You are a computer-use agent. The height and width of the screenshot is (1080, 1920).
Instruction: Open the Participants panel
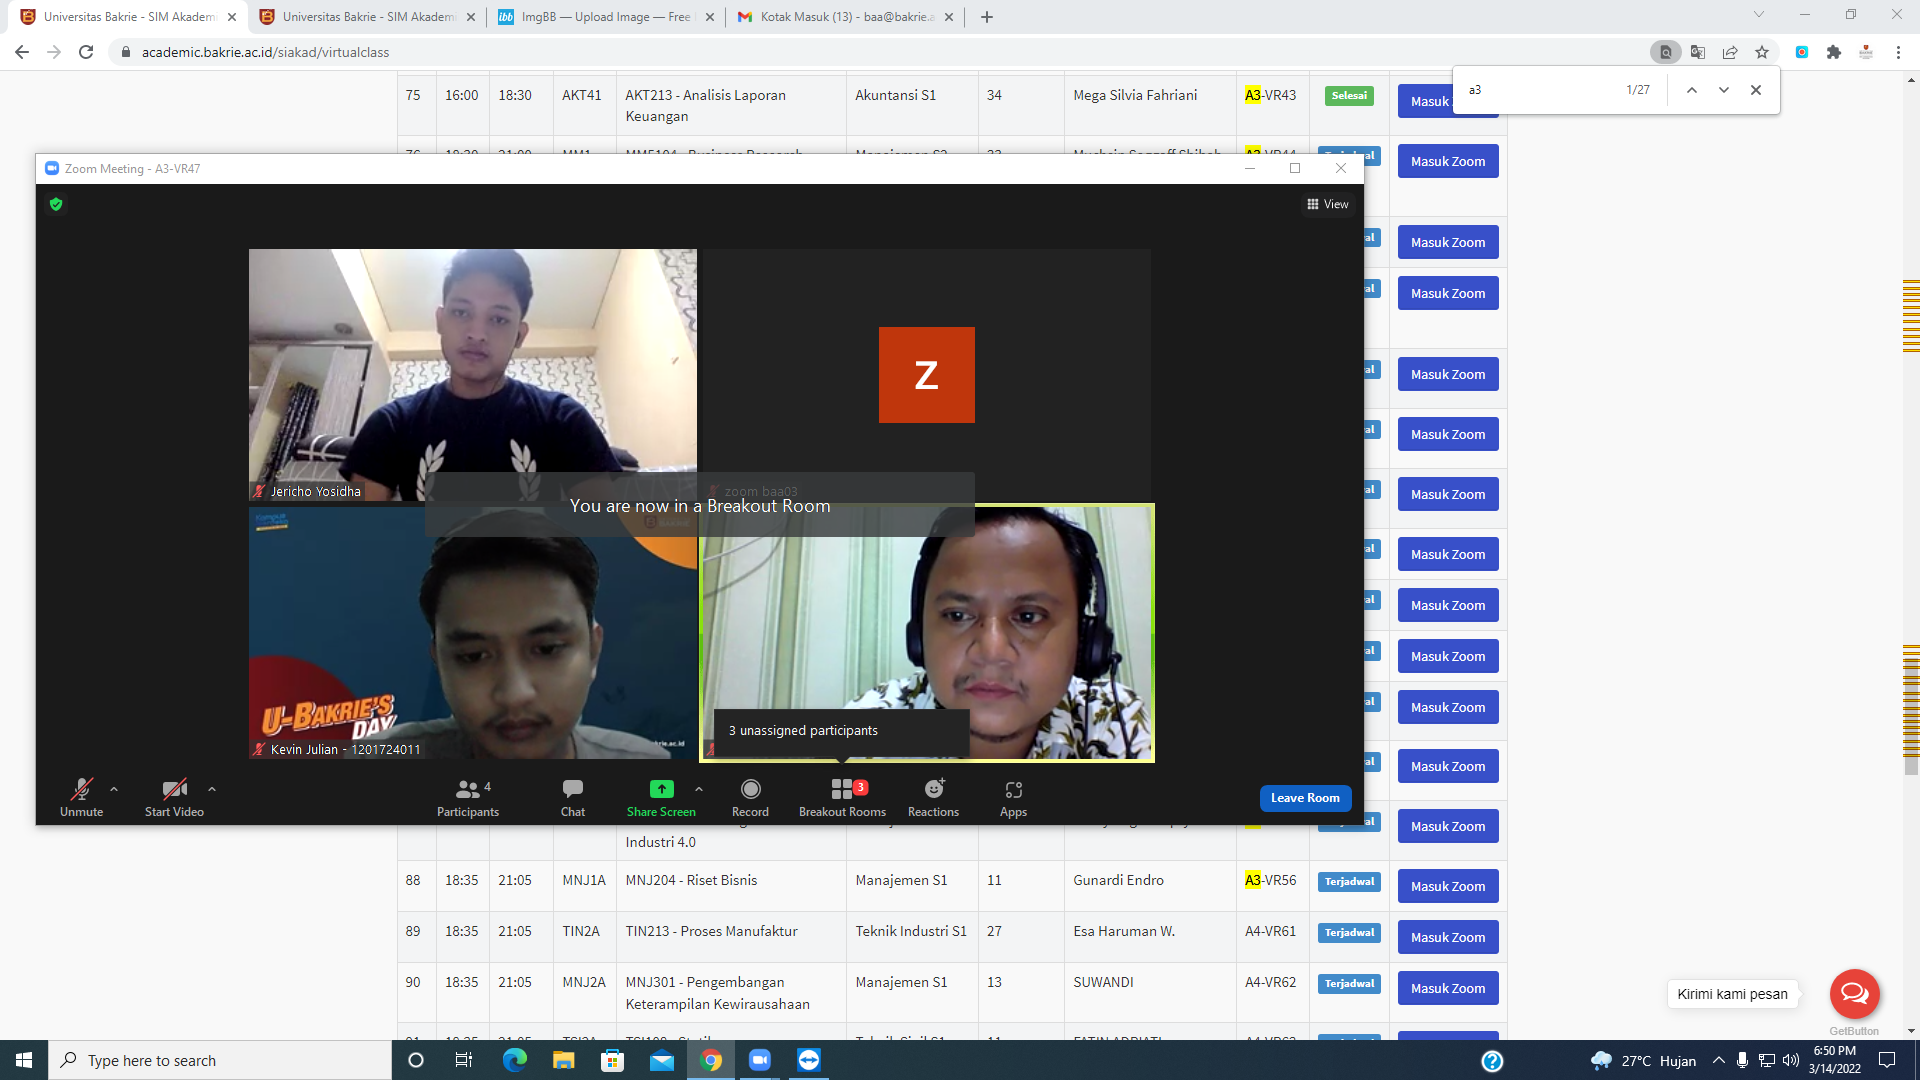pyautogui.click(x=468, y=797)
